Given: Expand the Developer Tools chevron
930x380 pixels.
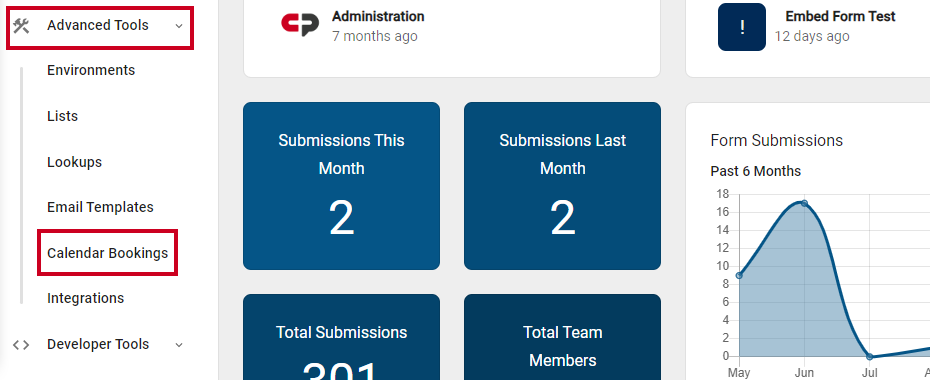Looking at the screenshot, I should click(179, 345).
